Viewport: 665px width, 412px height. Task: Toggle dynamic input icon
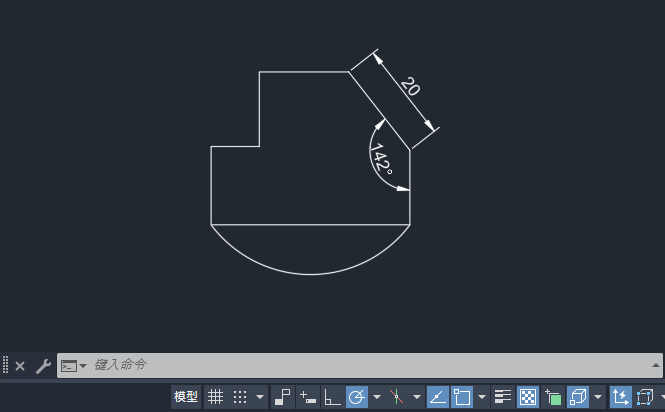coord(308,397)
